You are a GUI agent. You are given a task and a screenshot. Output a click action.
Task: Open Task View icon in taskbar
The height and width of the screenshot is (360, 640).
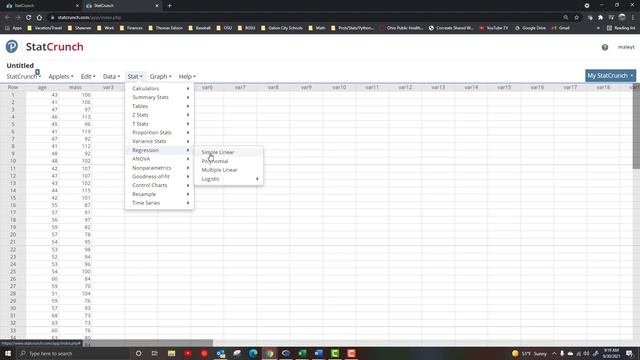pyautogui.click(x=155, y=353)
